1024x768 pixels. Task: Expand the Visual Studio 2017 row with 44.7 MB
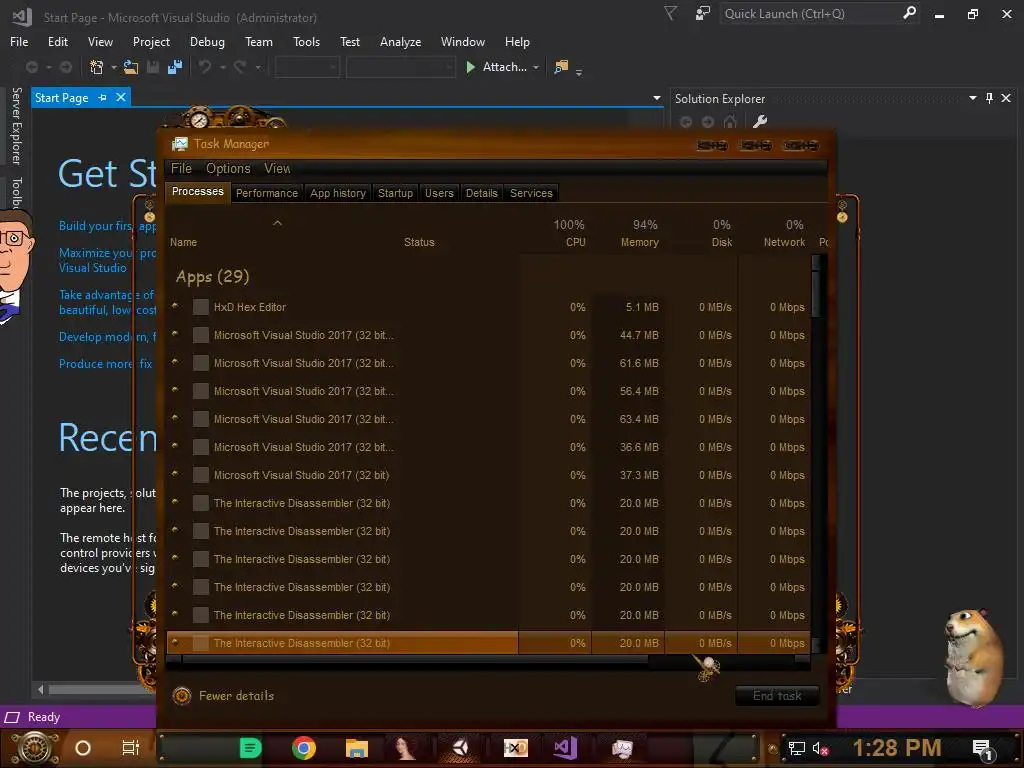click(175, 334)
